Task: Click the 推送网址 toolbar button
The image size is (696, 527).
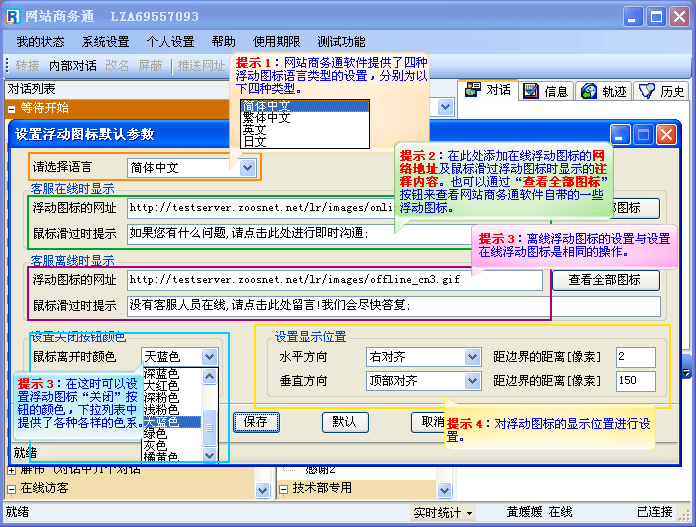Action: click(202, 66)
